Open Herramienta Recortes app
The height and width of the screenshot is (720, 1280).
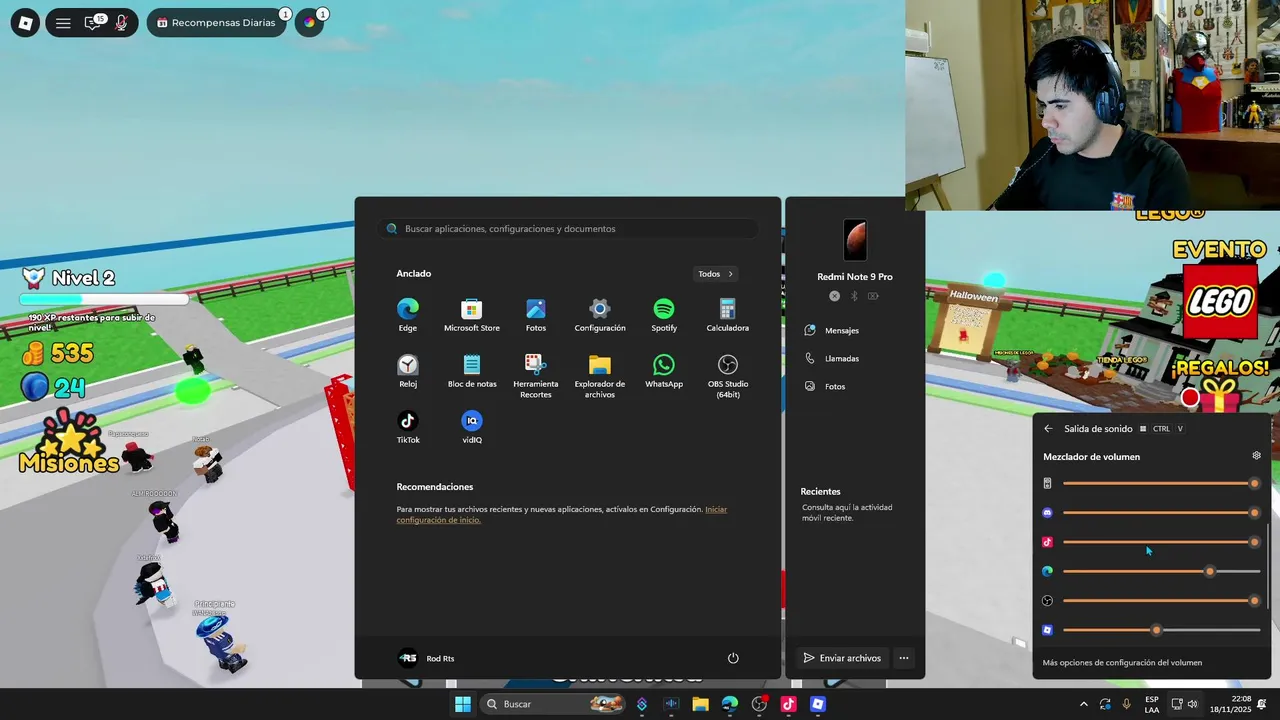click(536, 376)
